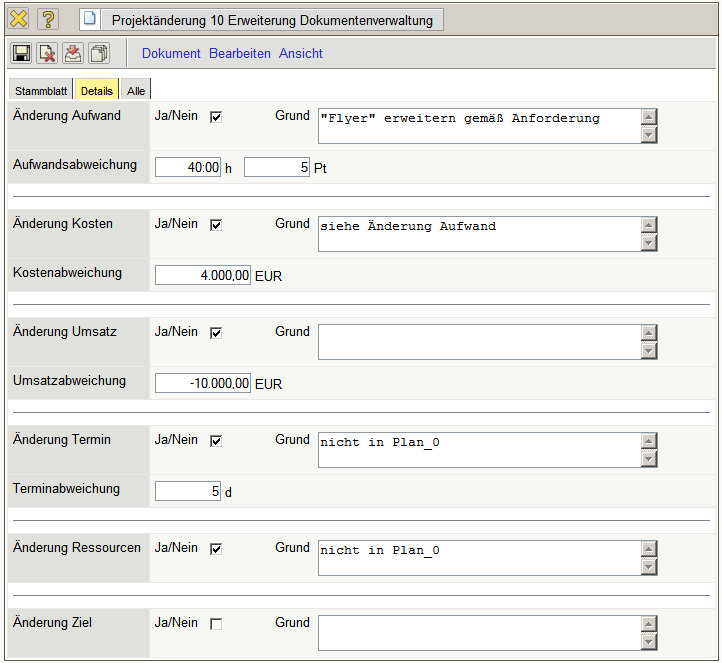Toggle the Änderung Umsatz Ja/Nein checkbox
The height and width of the screenshot is (663, 722).
pos(216,333)
